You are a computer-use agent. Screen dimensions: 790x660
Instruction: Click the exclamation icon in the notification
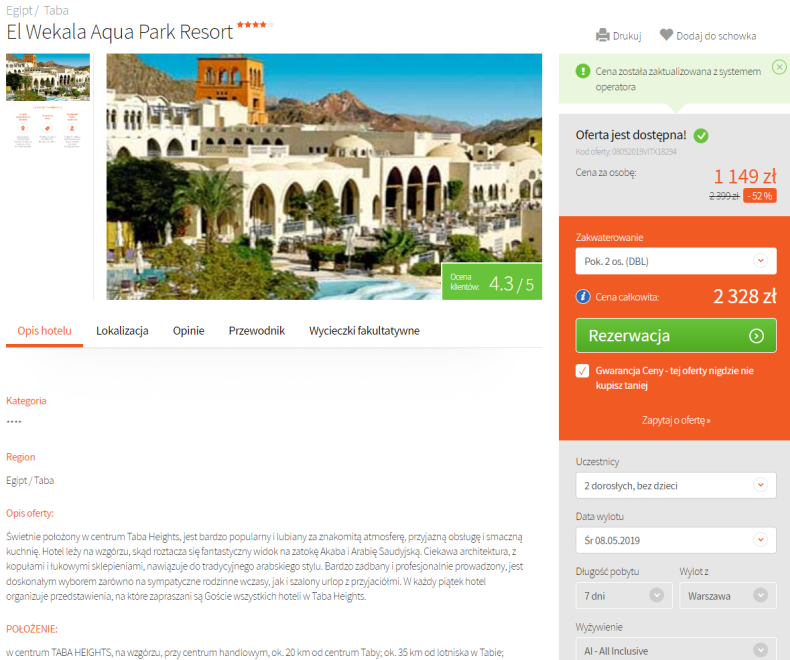[x=583, y=71]
